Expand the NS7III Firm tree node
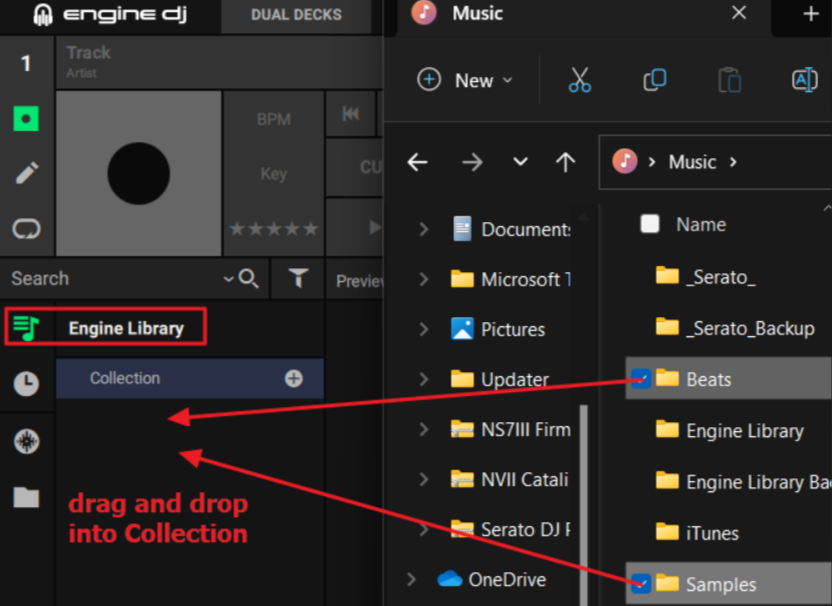This screenshot has width=832, height=606. click(x=423, y=429)
